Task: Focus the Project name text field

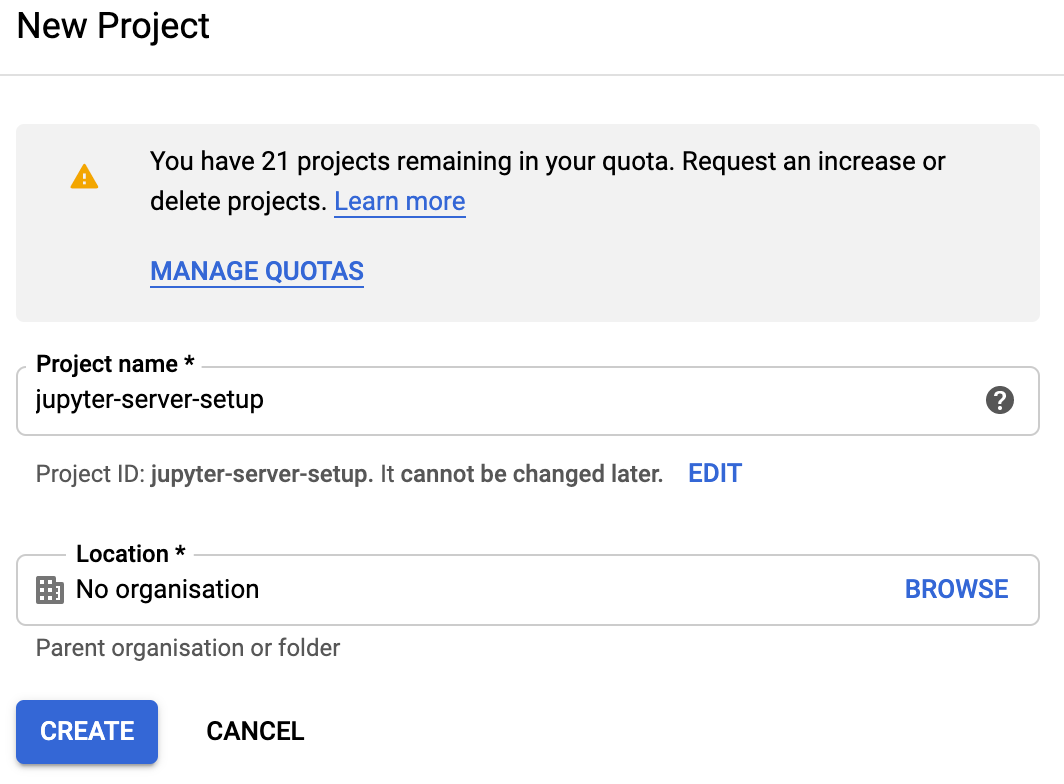Action: (x=500, y=401)
